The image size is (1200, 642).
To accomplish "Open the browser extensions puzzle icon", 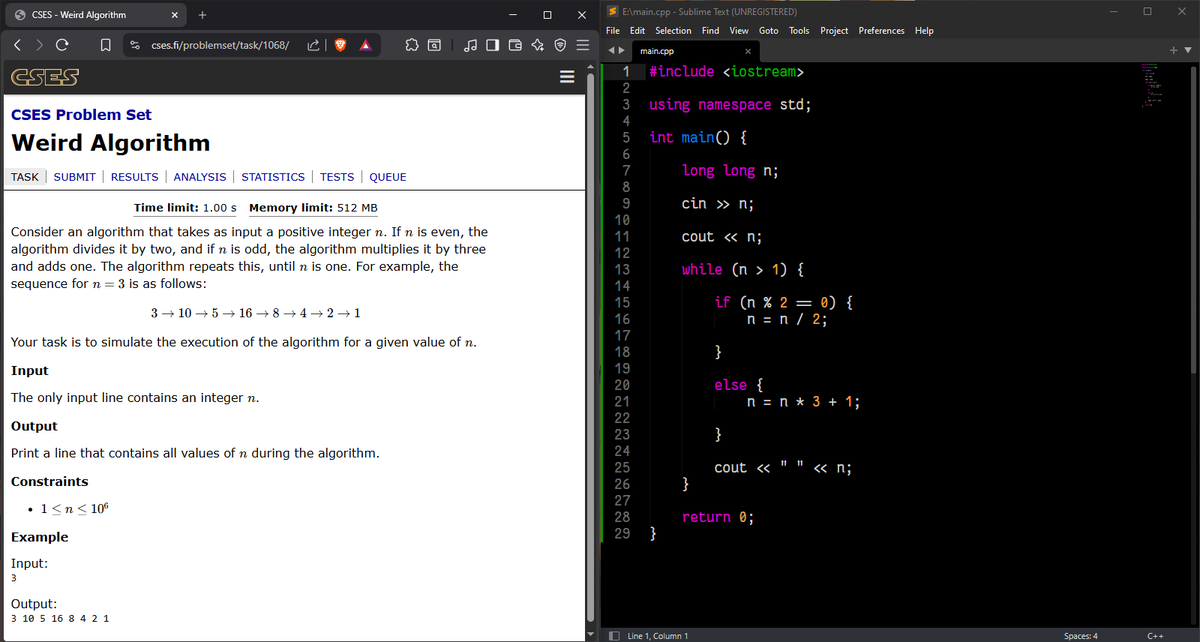I will (412, 45).
